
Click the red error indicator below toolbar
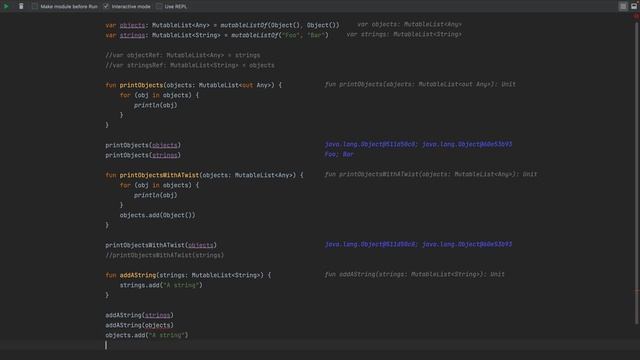(636, 16)
